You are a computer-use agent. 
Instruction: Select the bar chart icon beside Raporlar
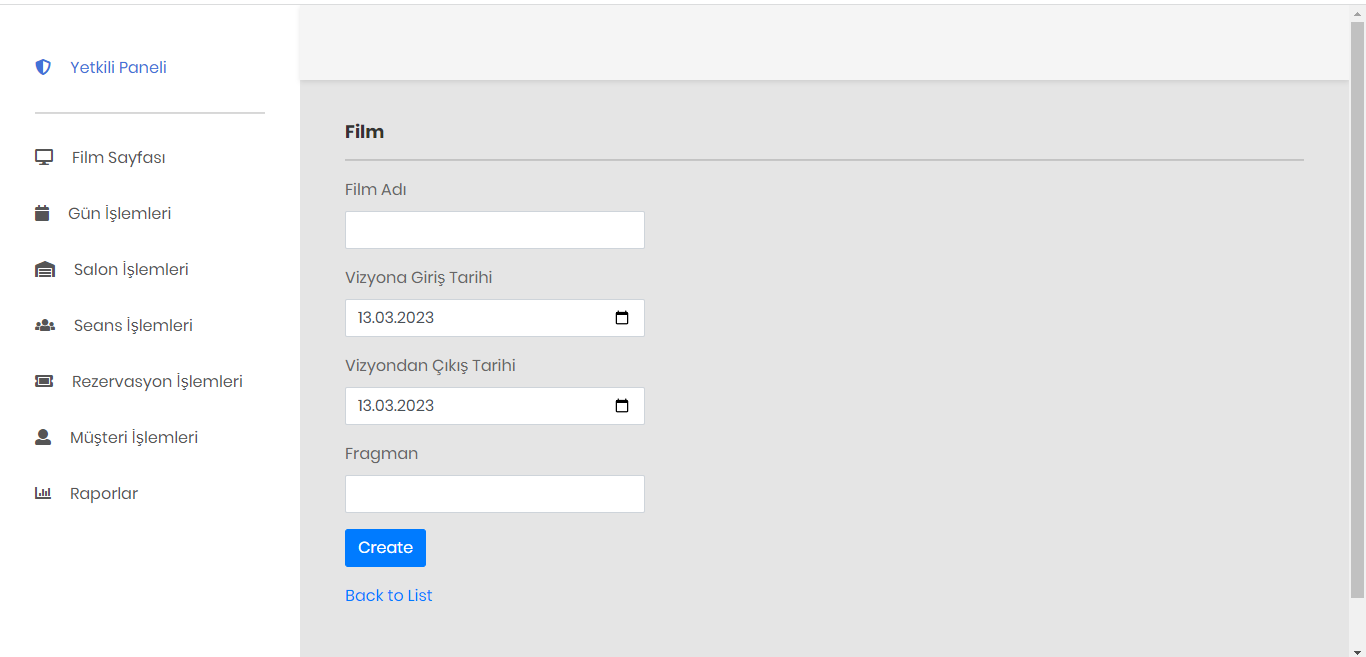point(42,492)
